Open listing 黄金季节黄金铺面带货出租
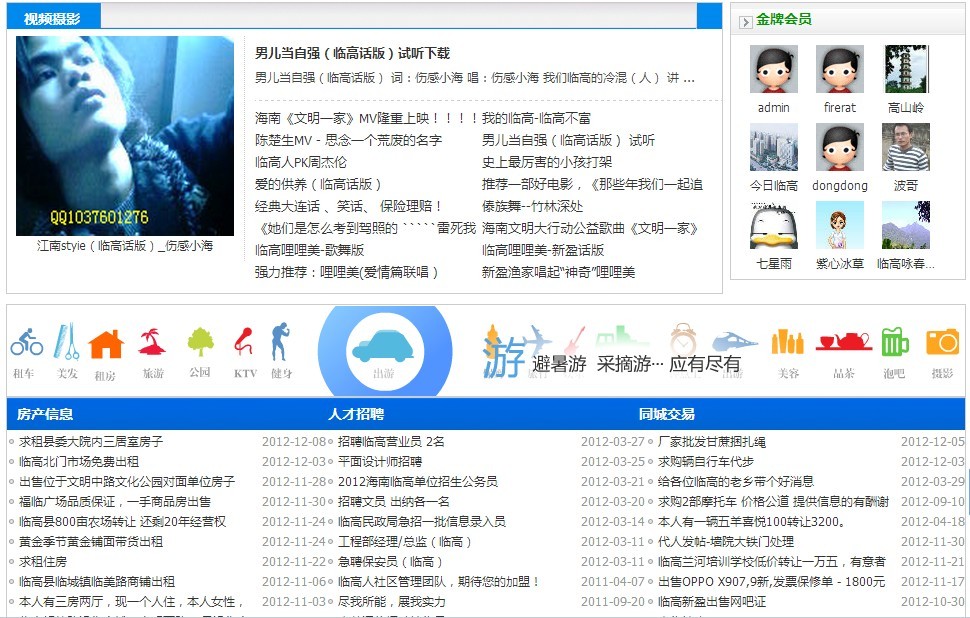 [x=91, y=542]
